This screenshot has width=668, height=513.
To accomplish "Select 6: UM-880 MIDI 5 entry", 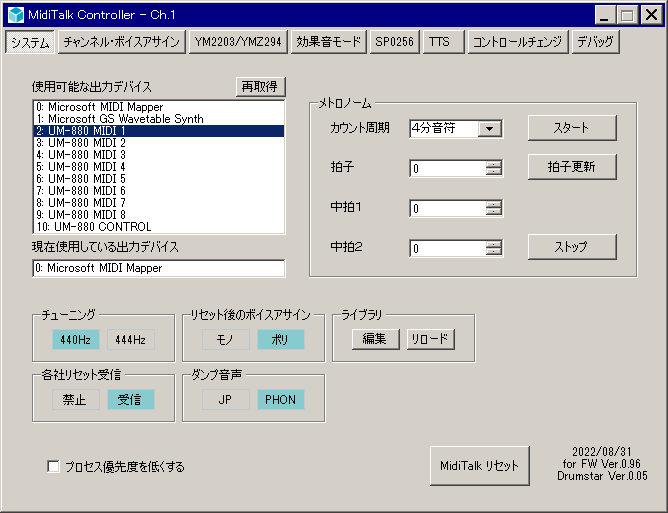I will [158, 179].
